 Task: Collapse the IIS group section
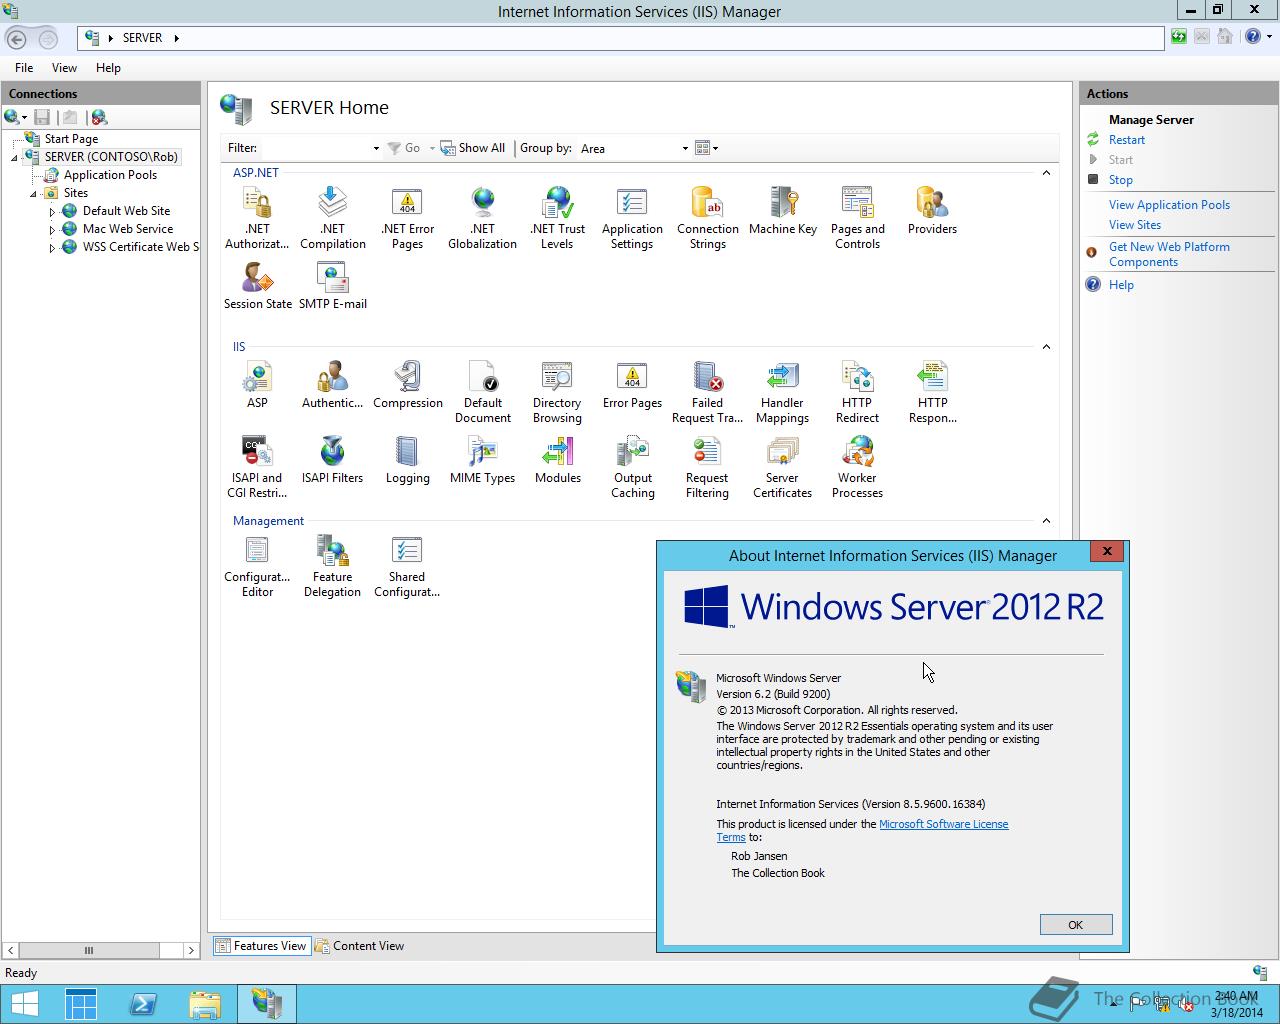click(1046, 347)
